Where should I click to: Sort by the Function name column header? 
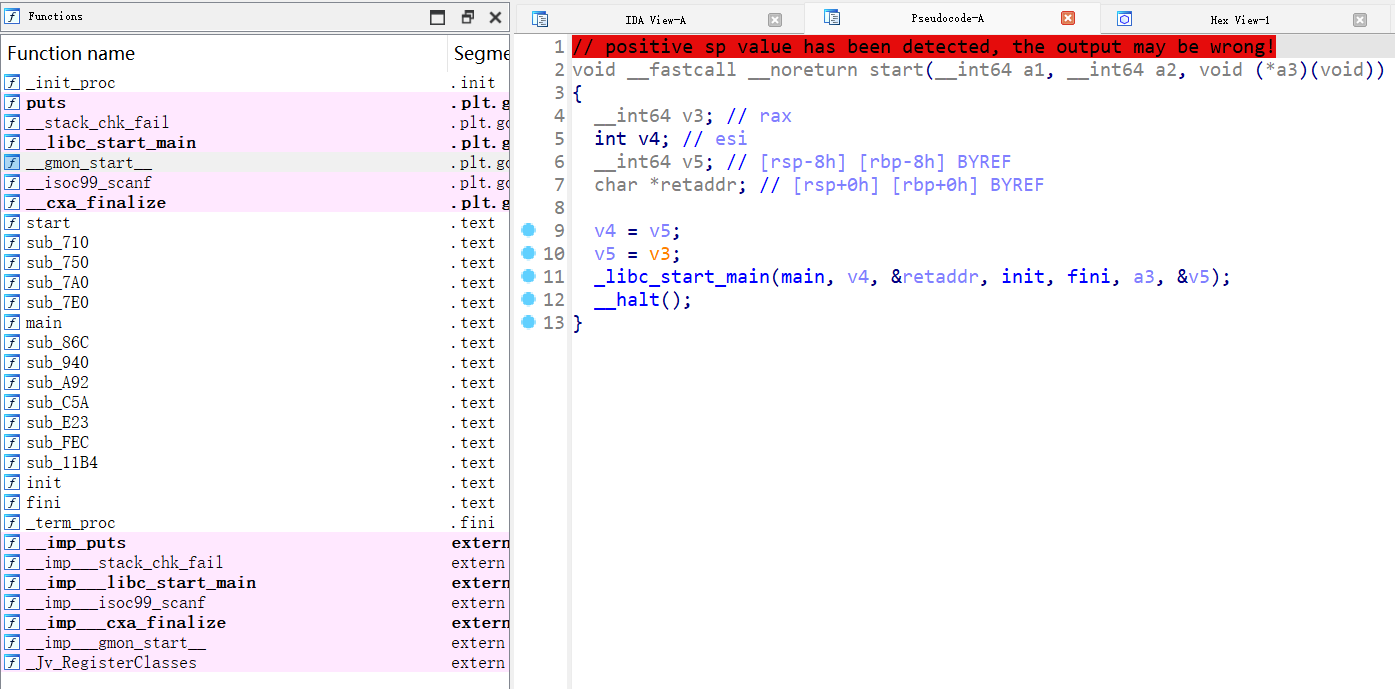(71, 53)
